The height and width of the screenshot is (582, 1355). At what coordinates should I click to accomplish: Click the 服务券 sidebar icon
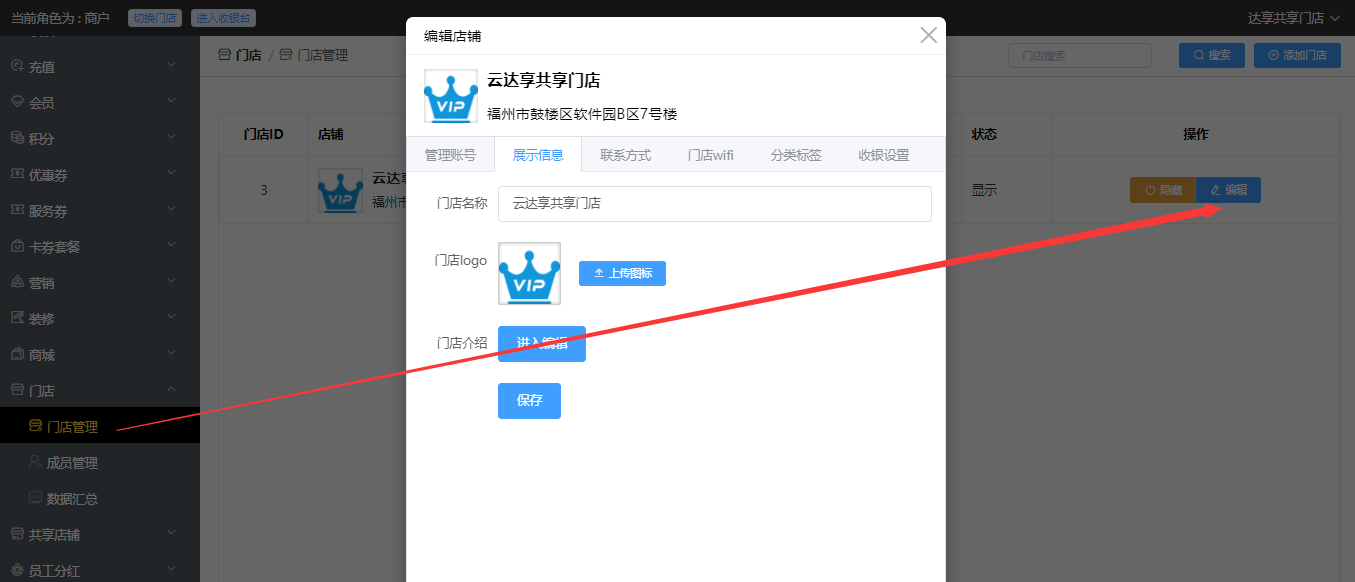16,210
